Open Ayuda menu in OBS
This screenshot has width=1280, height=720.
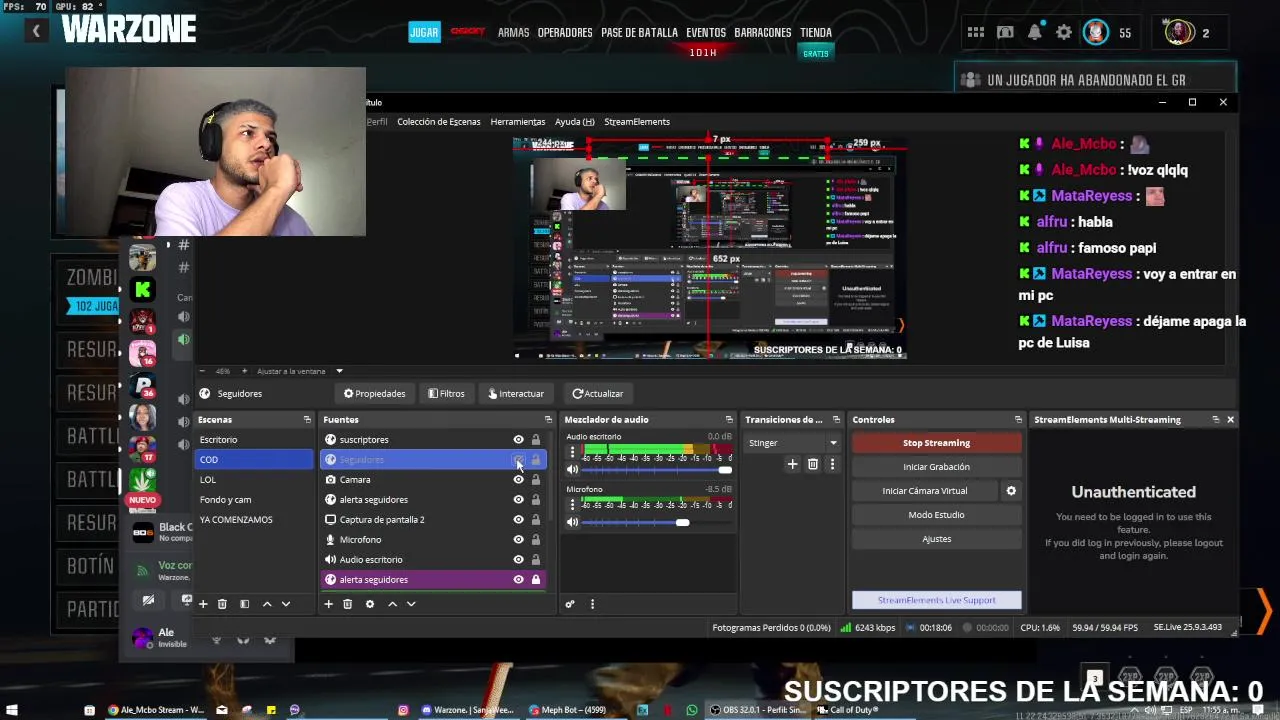574,122
